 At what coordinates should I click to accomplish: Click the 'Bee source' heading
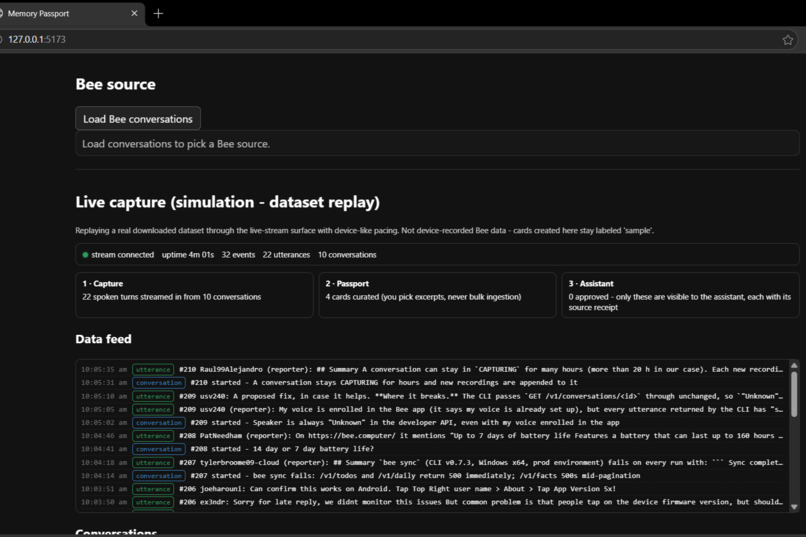116,84
